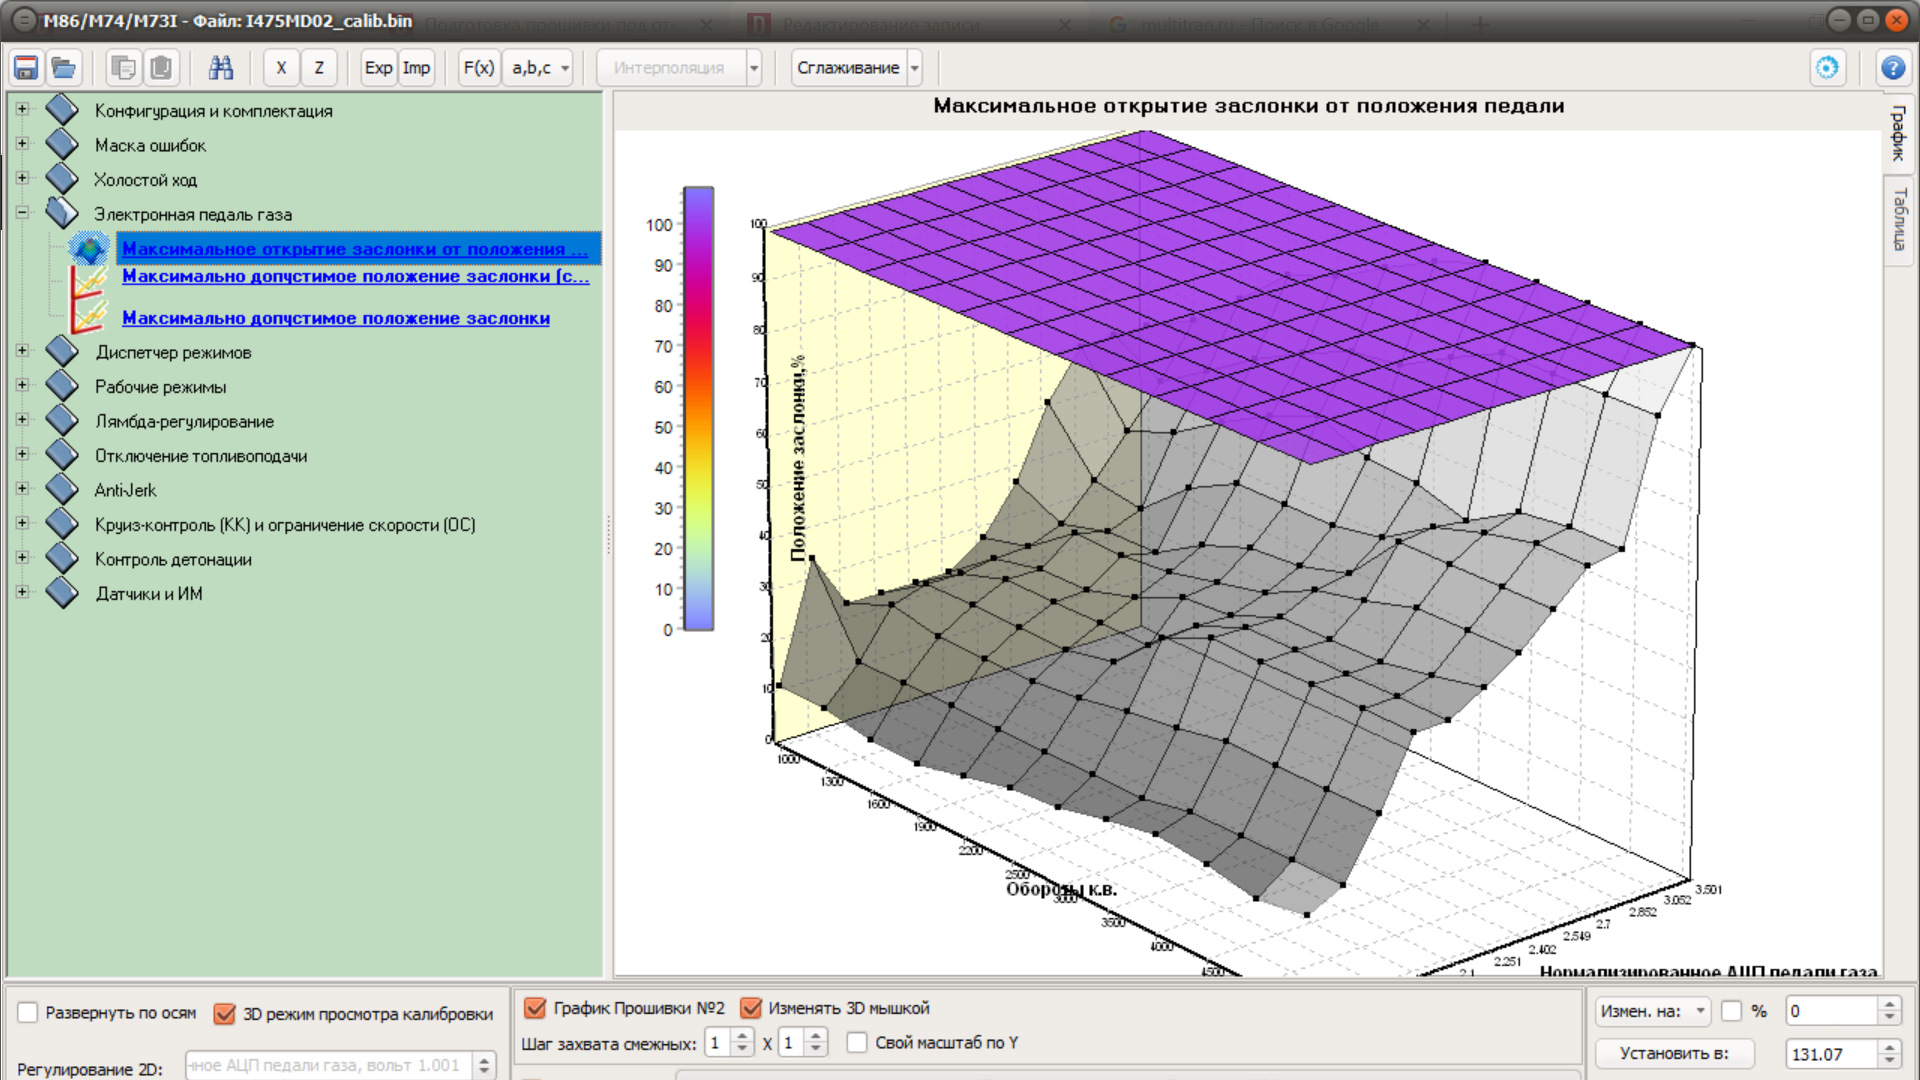The height and width of the screenshot is (1080, 1920).
Task: Expand the Холостой ход node
Action: point(22,178)
